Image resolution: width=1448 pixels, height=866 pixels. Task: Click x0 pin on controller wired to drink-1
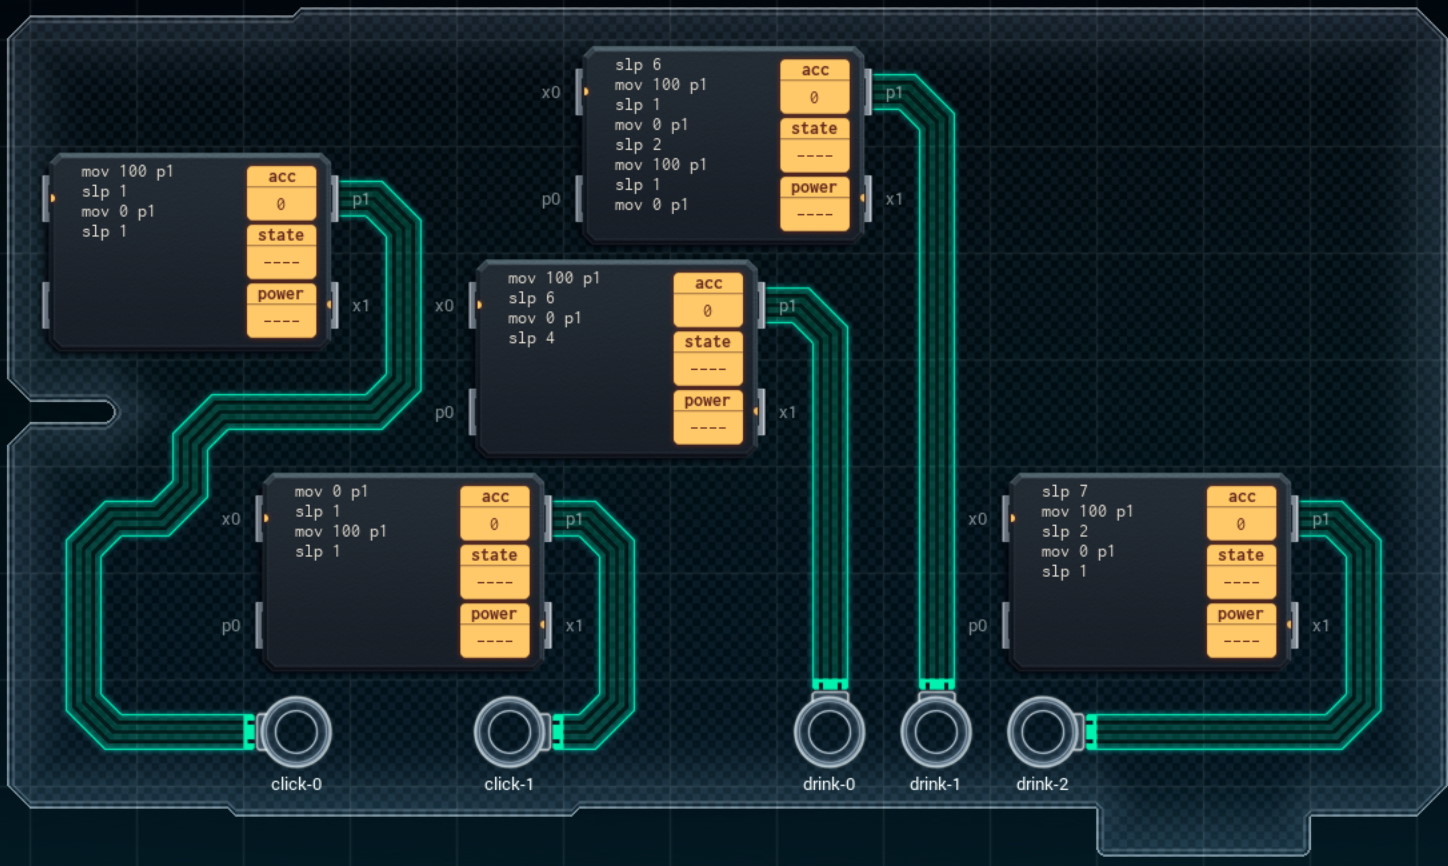(x=580, y=92)
